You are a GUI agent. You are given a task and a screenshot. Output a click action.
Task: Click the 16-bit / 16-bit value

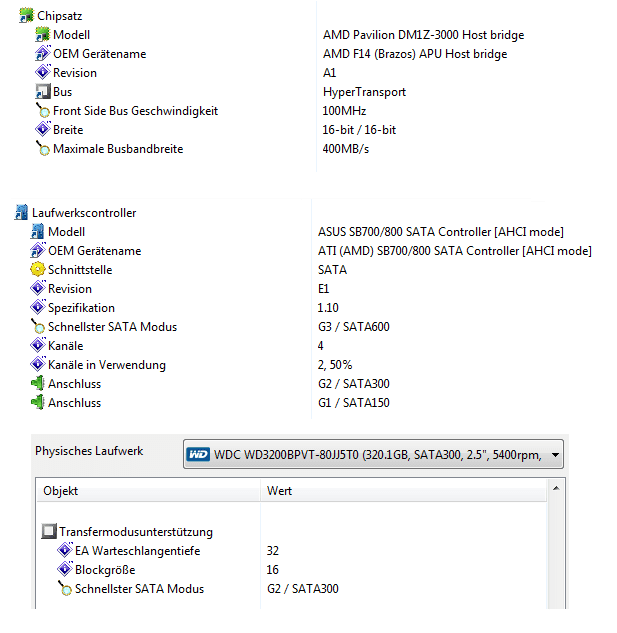[359, 130]
